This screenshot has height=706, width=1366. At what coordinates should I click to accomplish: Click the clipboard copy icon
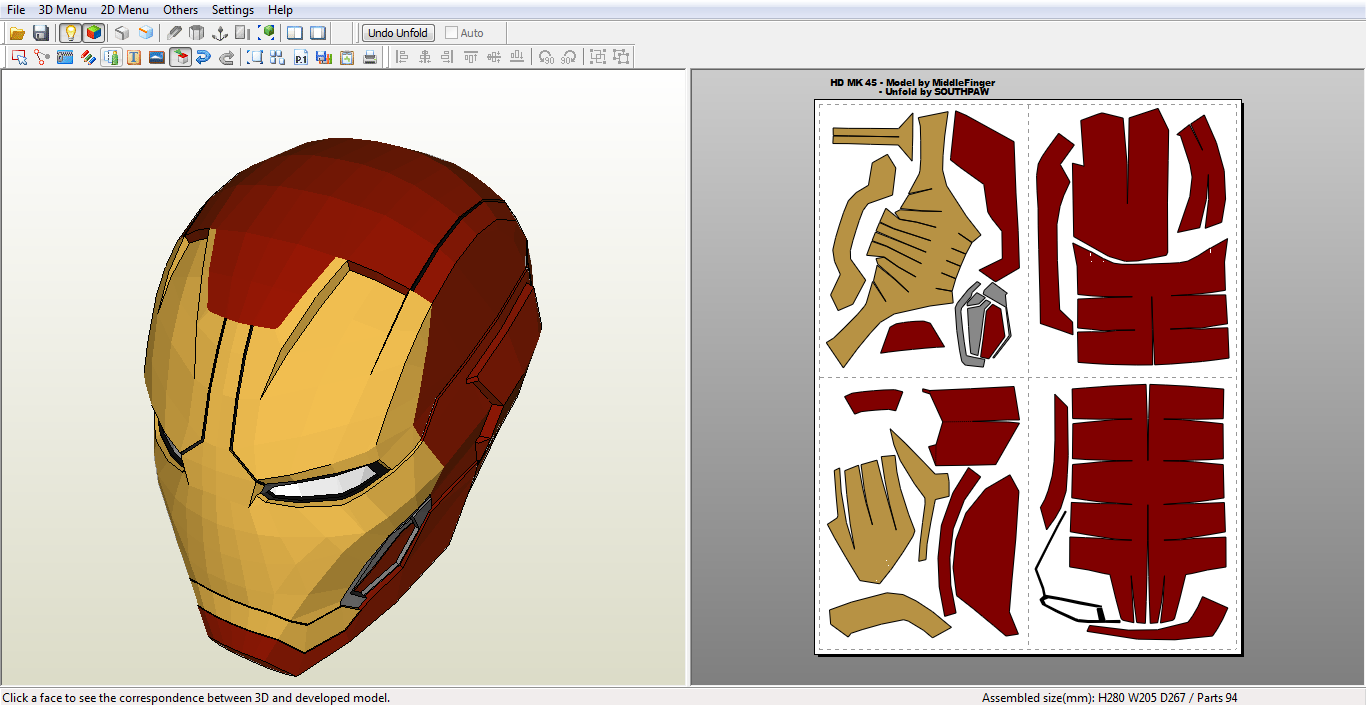347,57
